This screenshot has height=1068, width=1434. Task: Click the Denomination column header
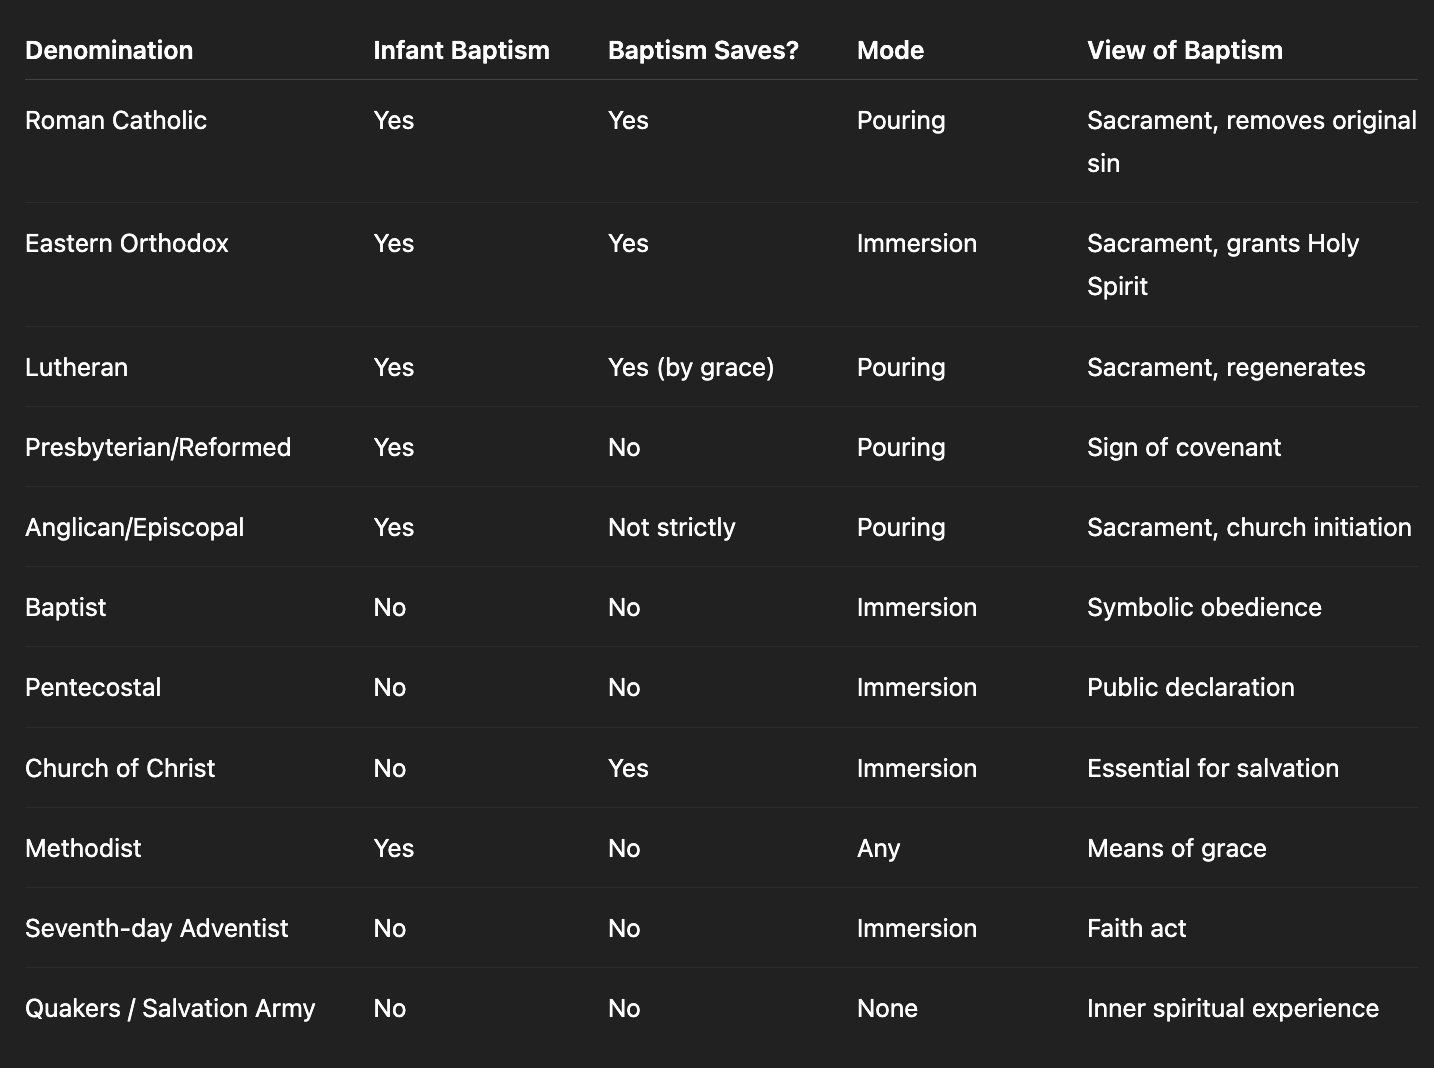click(109, 50)
